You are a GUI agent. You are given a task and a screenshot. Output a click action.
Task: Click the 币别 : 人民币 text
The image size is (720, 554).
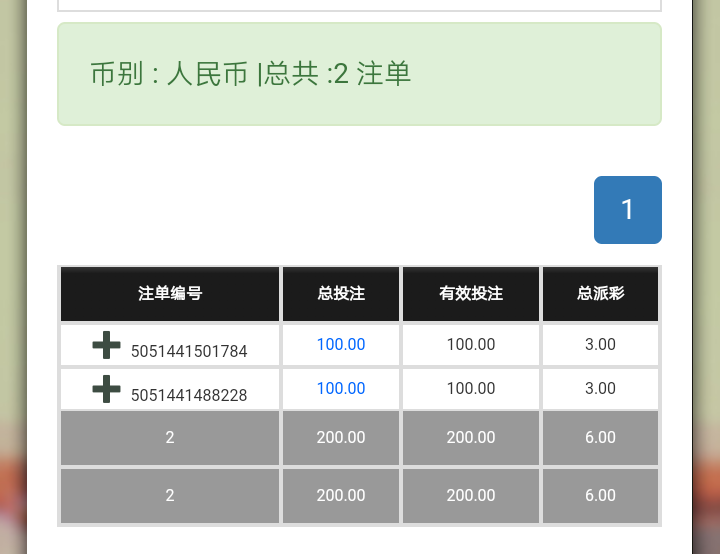point(169,74)
